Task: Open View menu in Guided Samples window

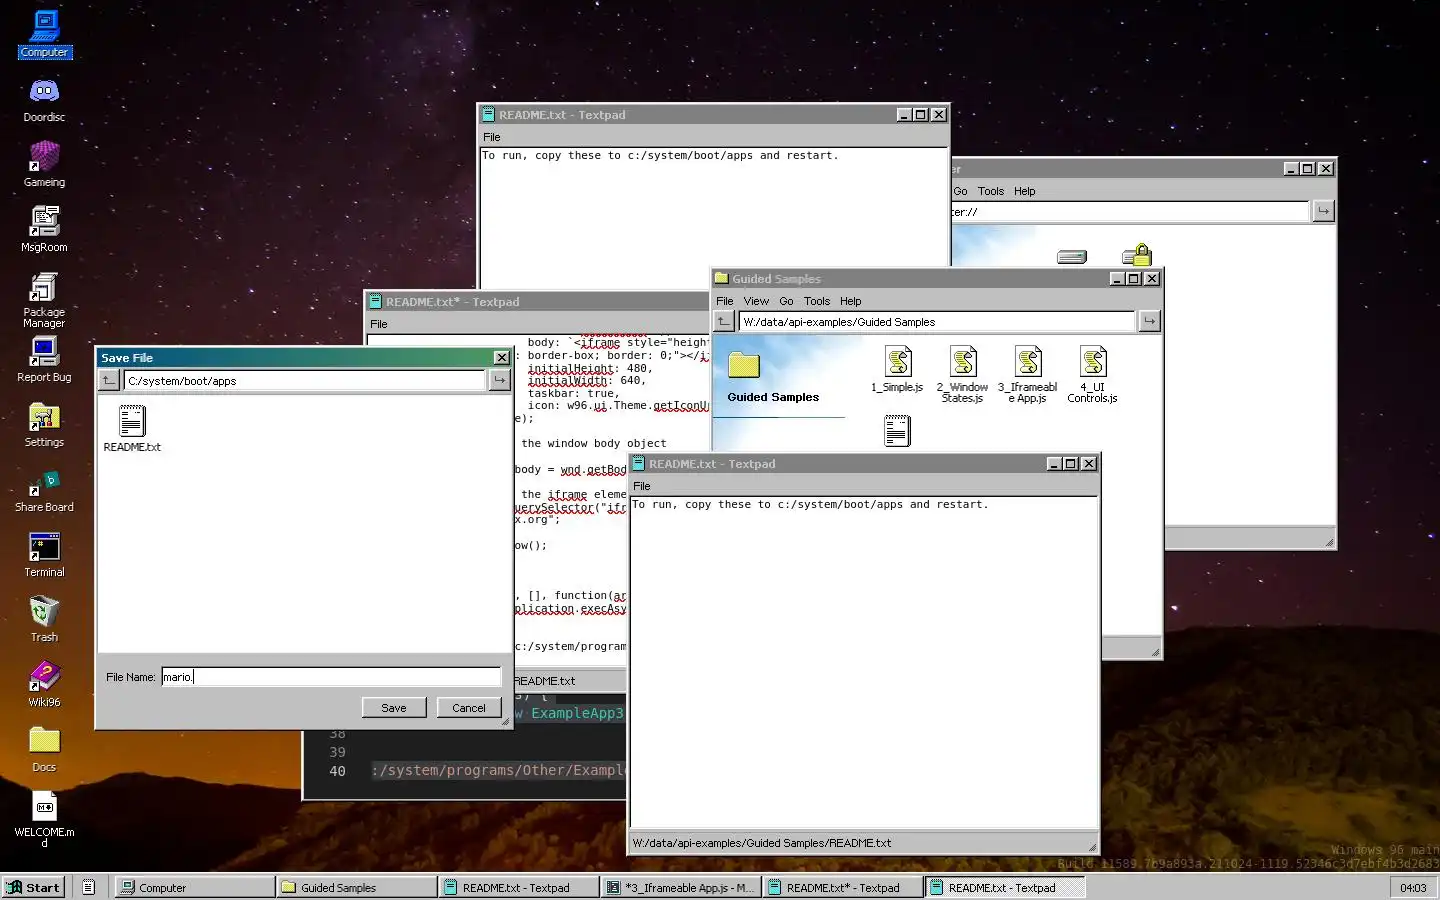Action: coord(756,301)
